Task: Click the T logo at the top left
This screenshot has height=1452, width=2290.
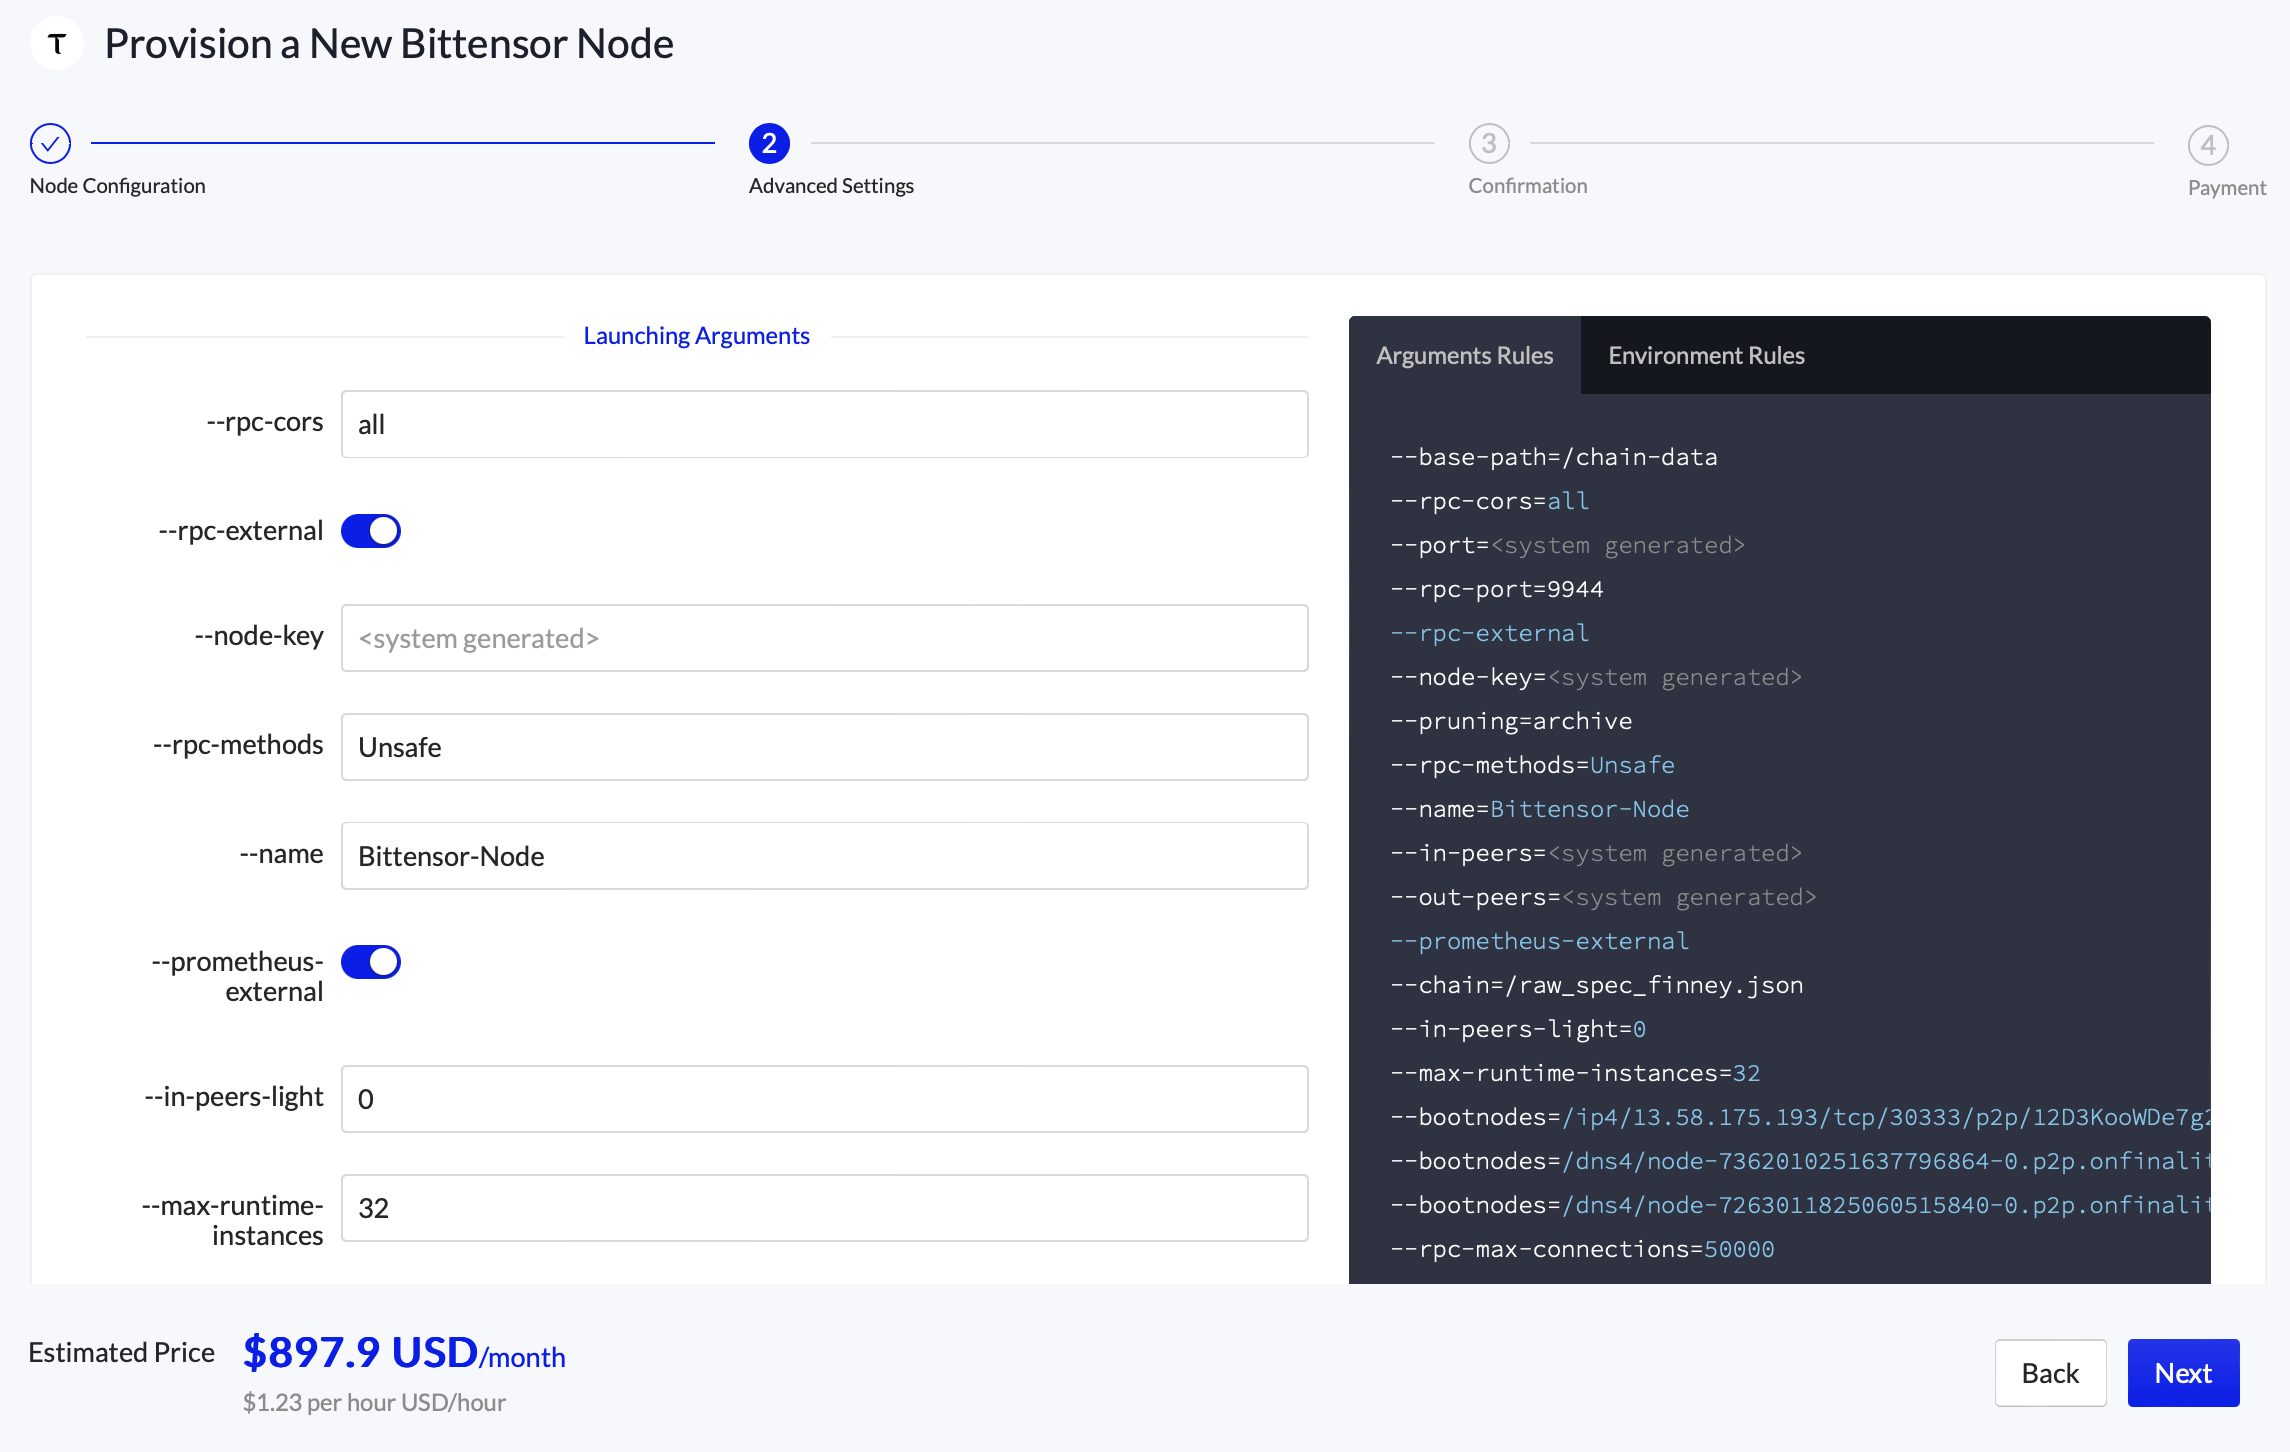Action: (x=56, y=43)
